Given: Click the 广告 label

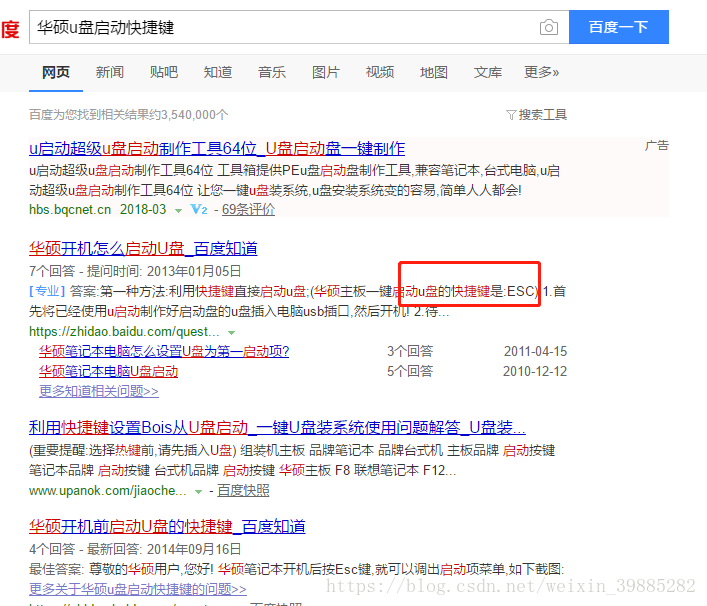Looking at the screenshot, I should pyautogui.click(x=656, y=146).
